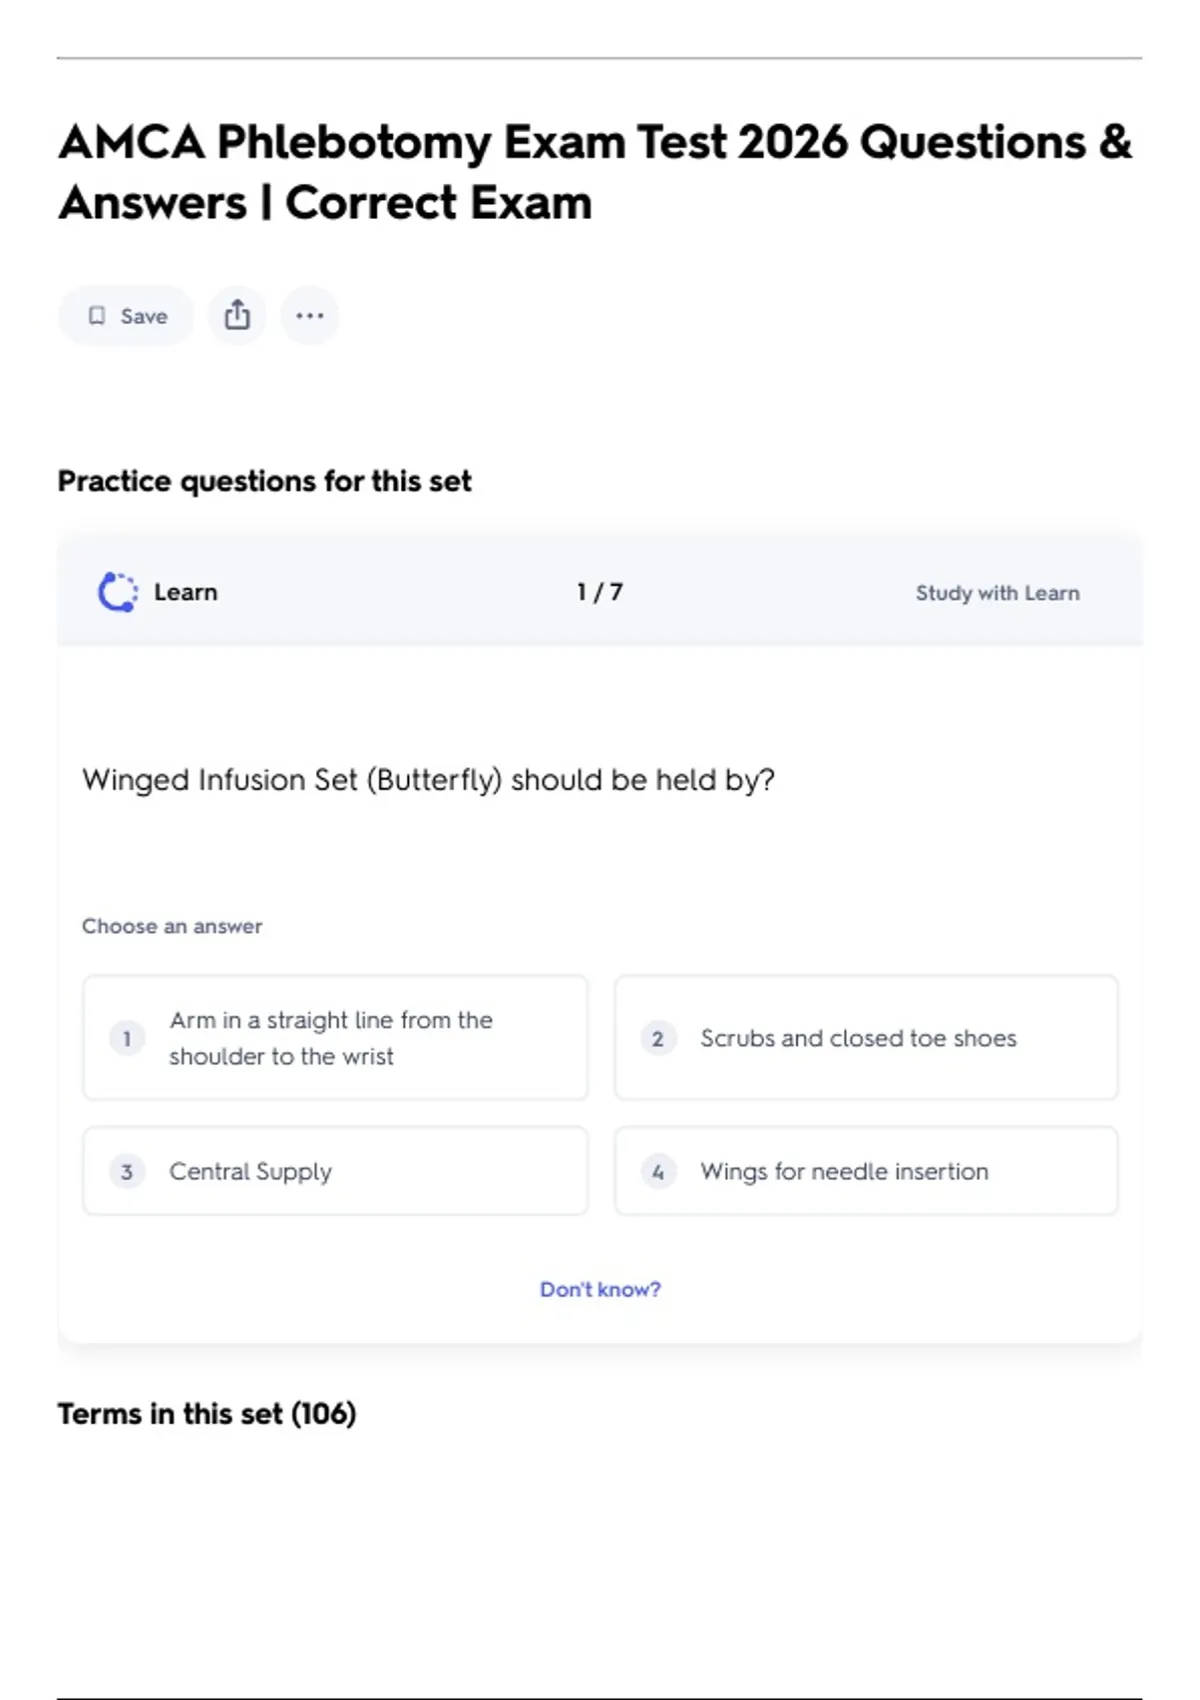Click the Learn label in card header
This screenshot has height=1700, width=1200.
[x=185, y=592]
